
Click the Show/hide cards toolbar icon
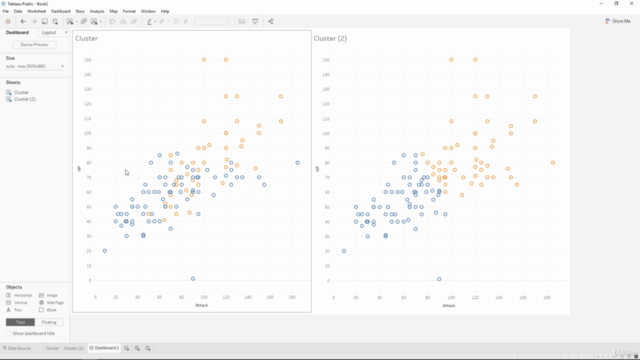pos(242,21)
